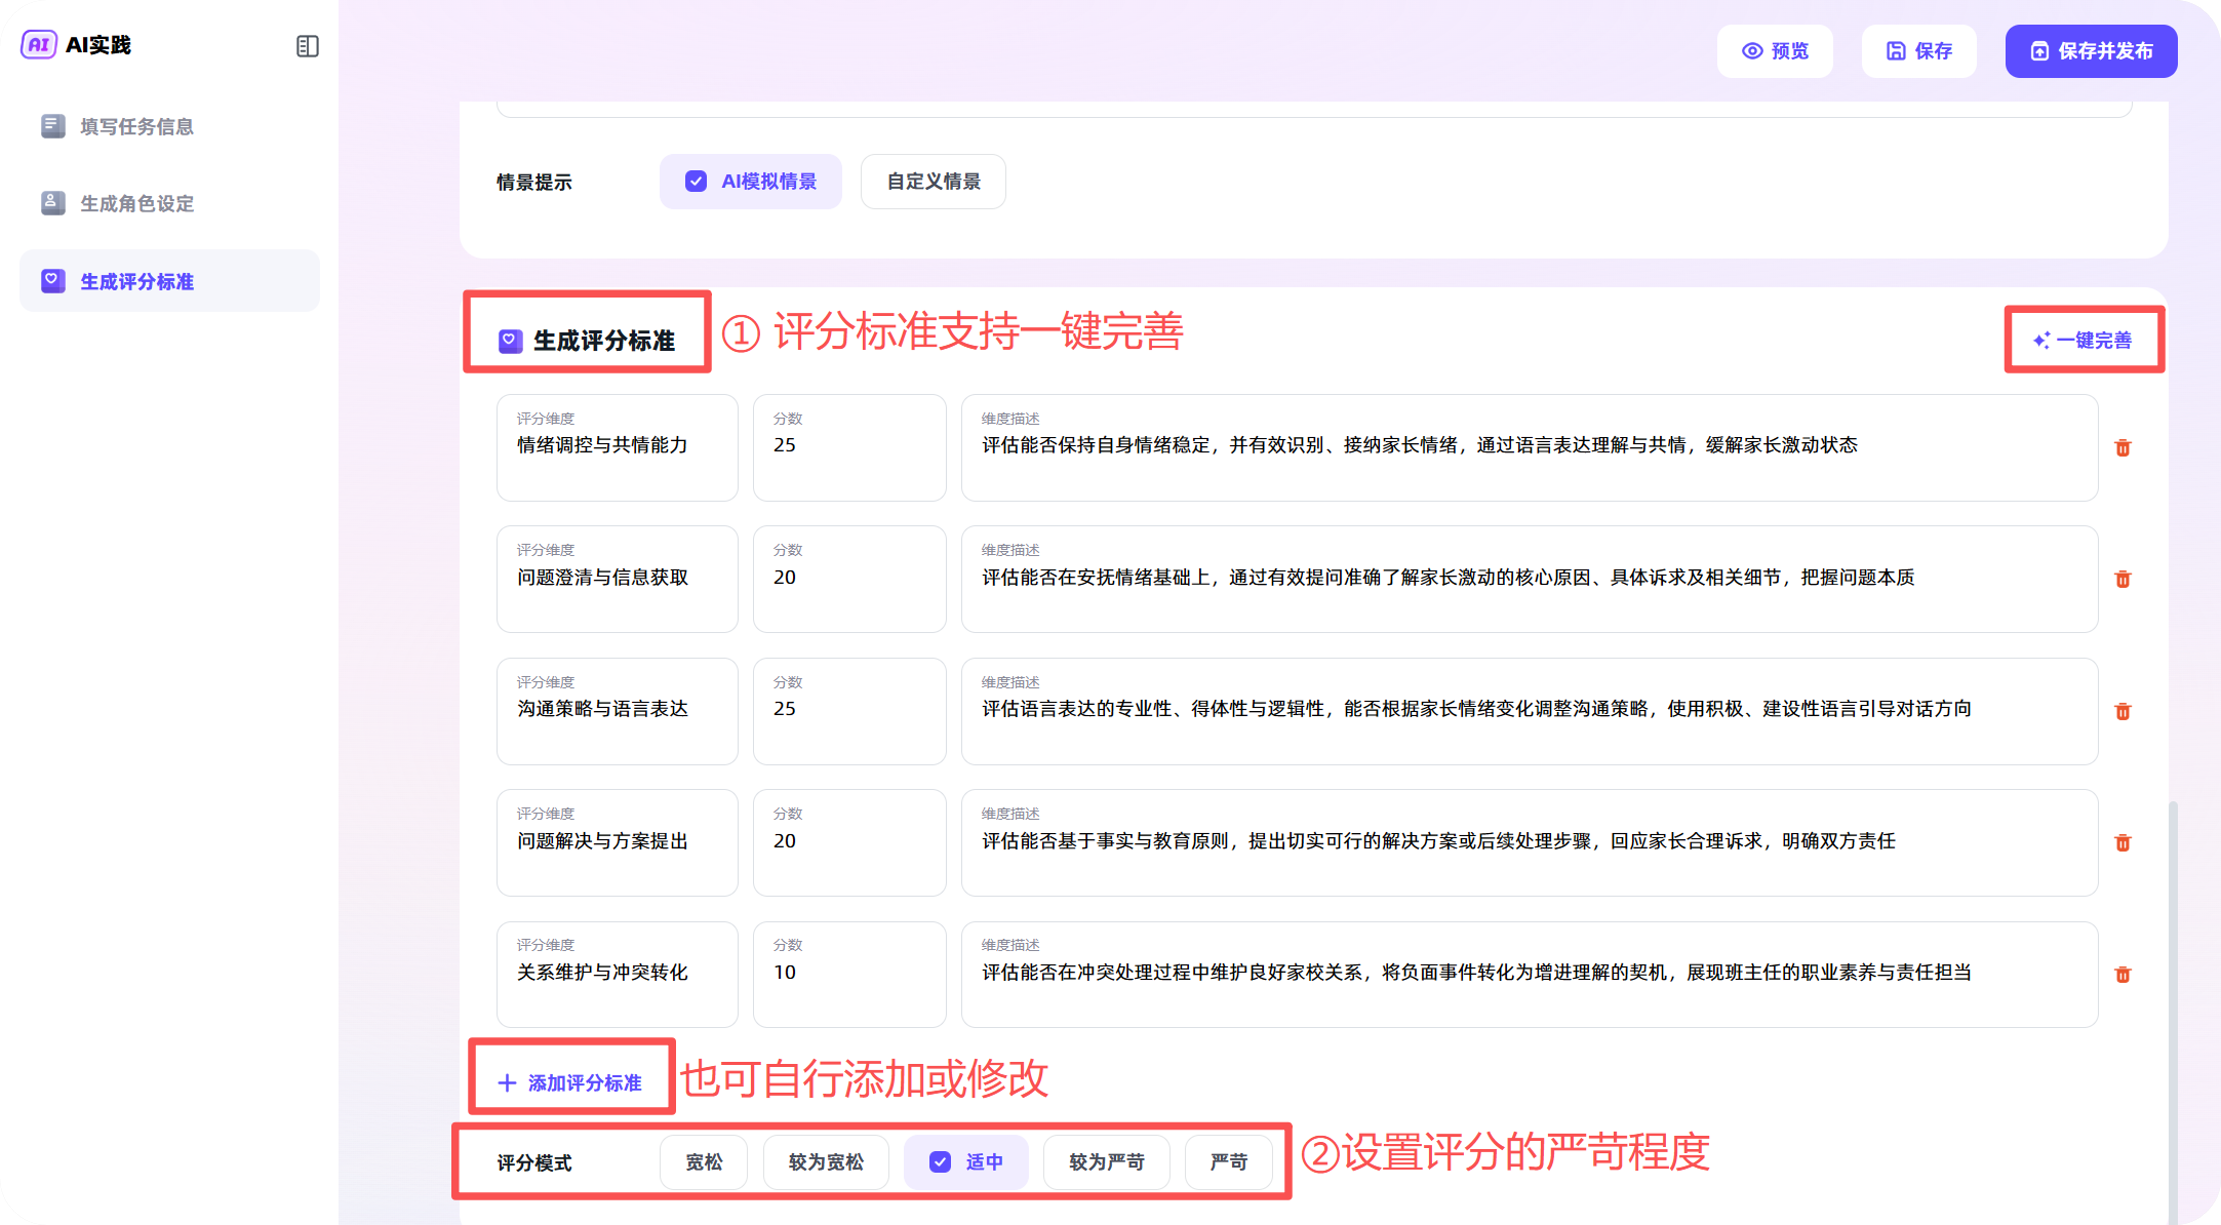Edit description starting 评估能否基于事实与教育原则
This screenshot has width=2221, height=1225.
(1529, 843)
